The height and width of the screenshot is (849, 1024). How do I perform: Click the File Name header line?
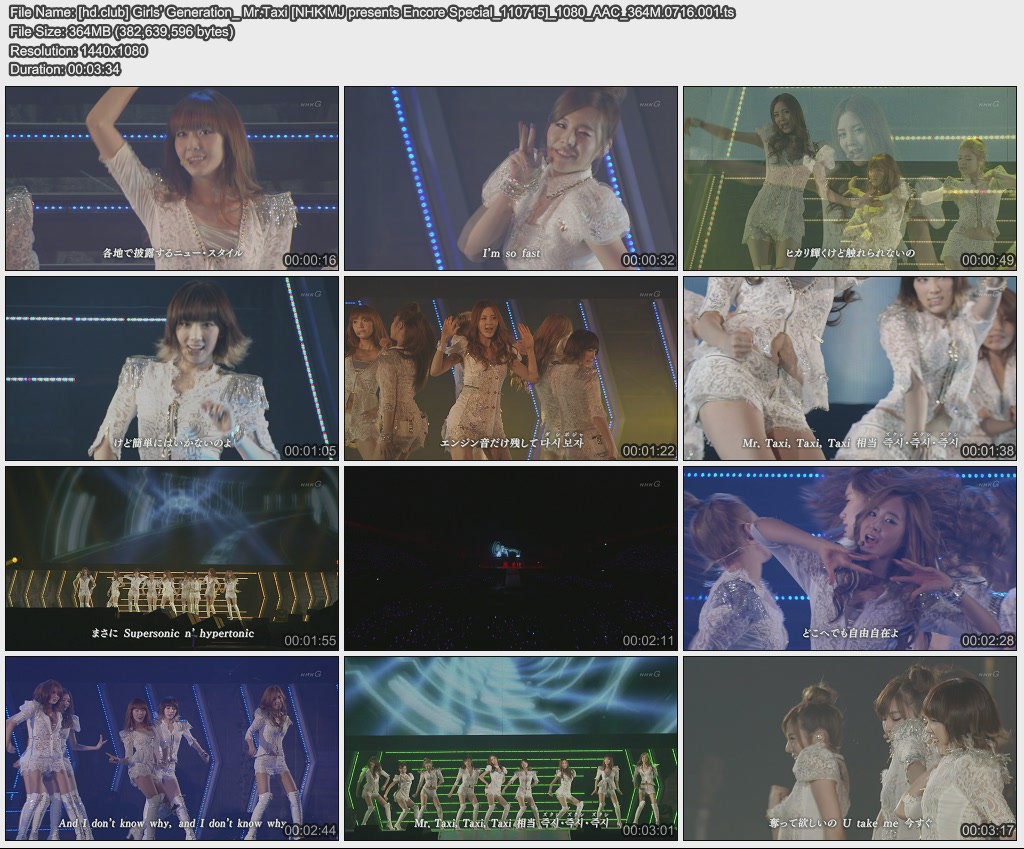pyautogui.click(x=372, y=12)
